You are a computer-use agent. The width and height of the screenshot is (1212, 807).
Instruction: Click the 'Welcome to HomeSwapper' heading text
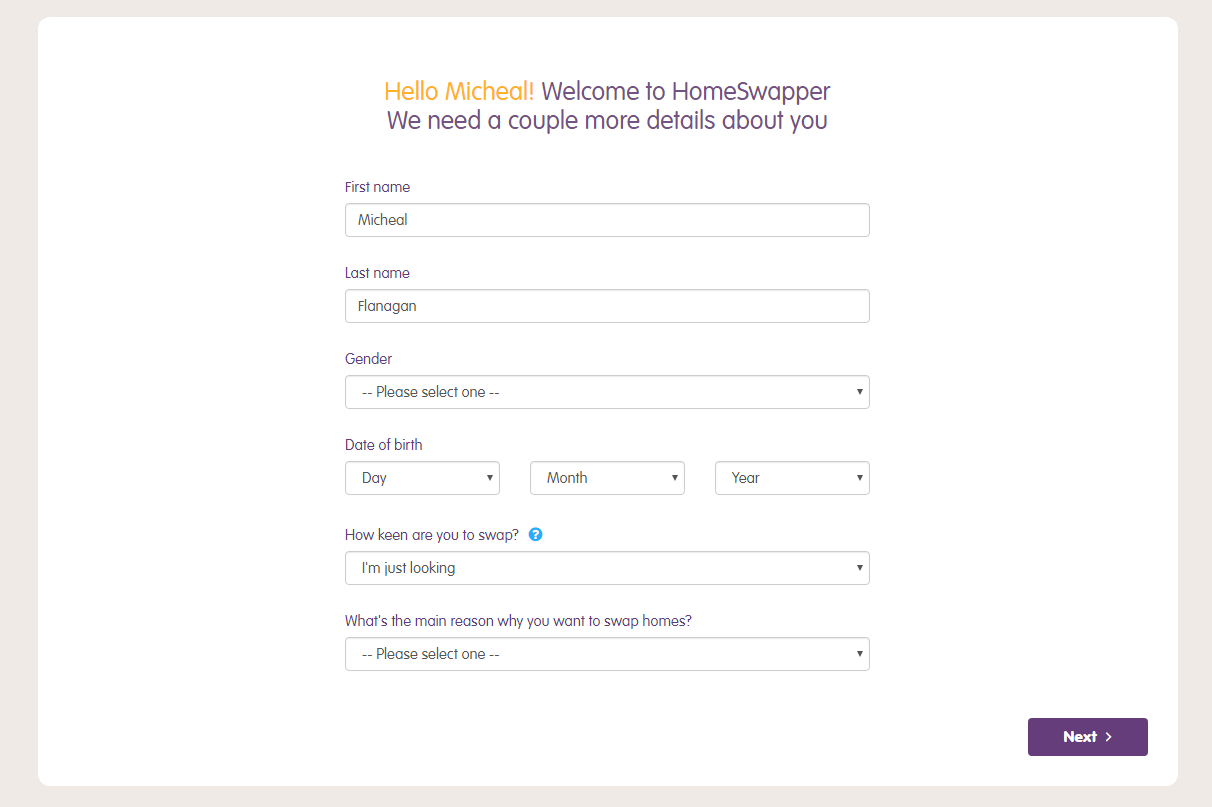click(686, 91)
